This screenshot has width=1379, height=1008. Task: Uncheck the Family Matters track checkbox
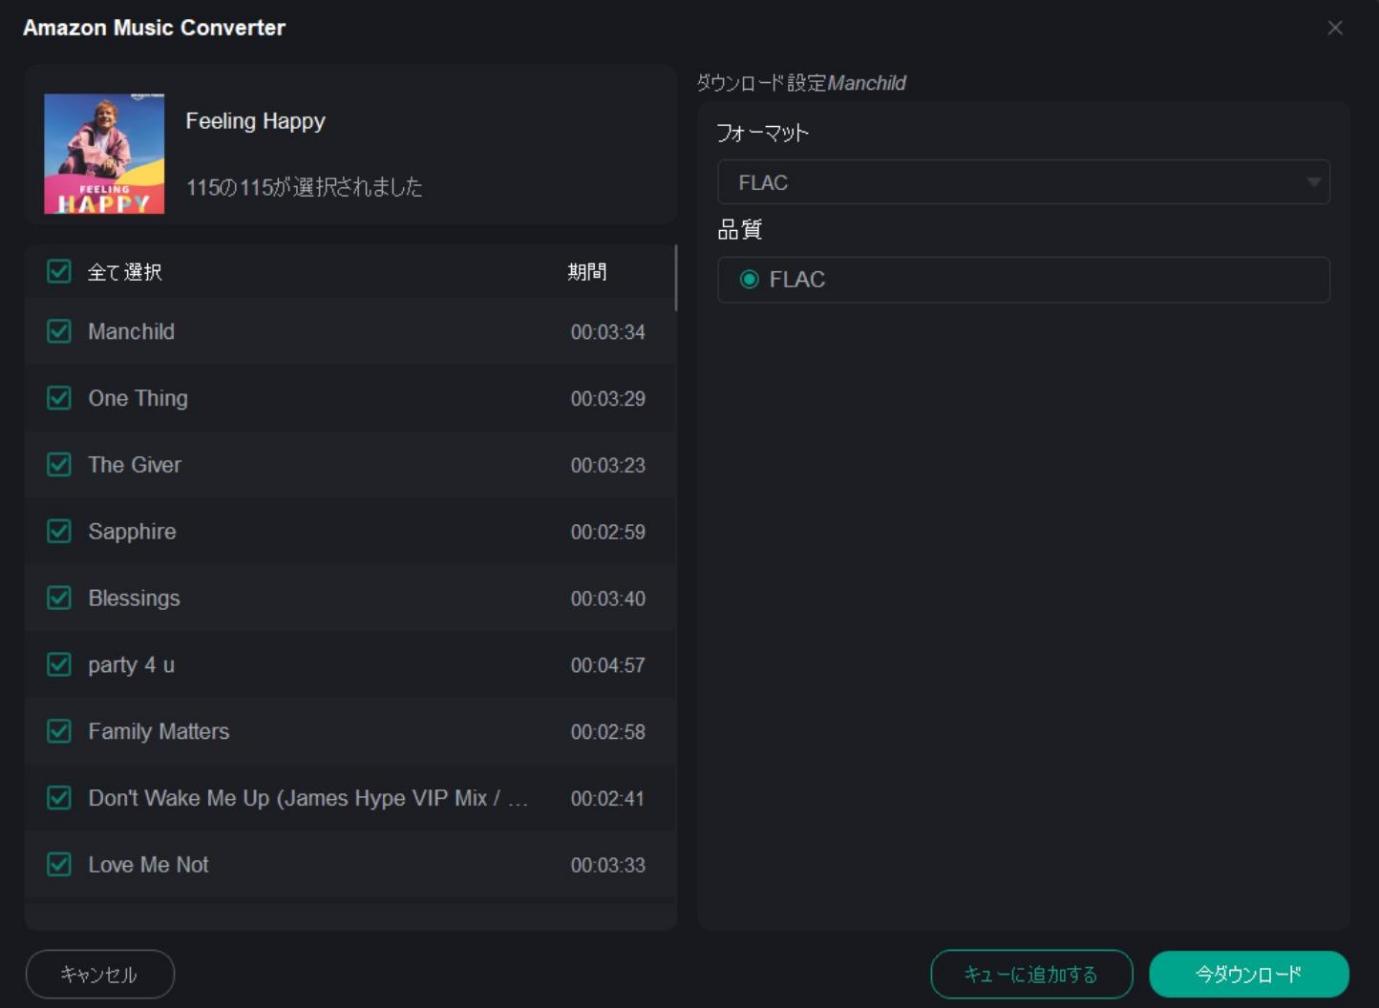pos(59,731)
